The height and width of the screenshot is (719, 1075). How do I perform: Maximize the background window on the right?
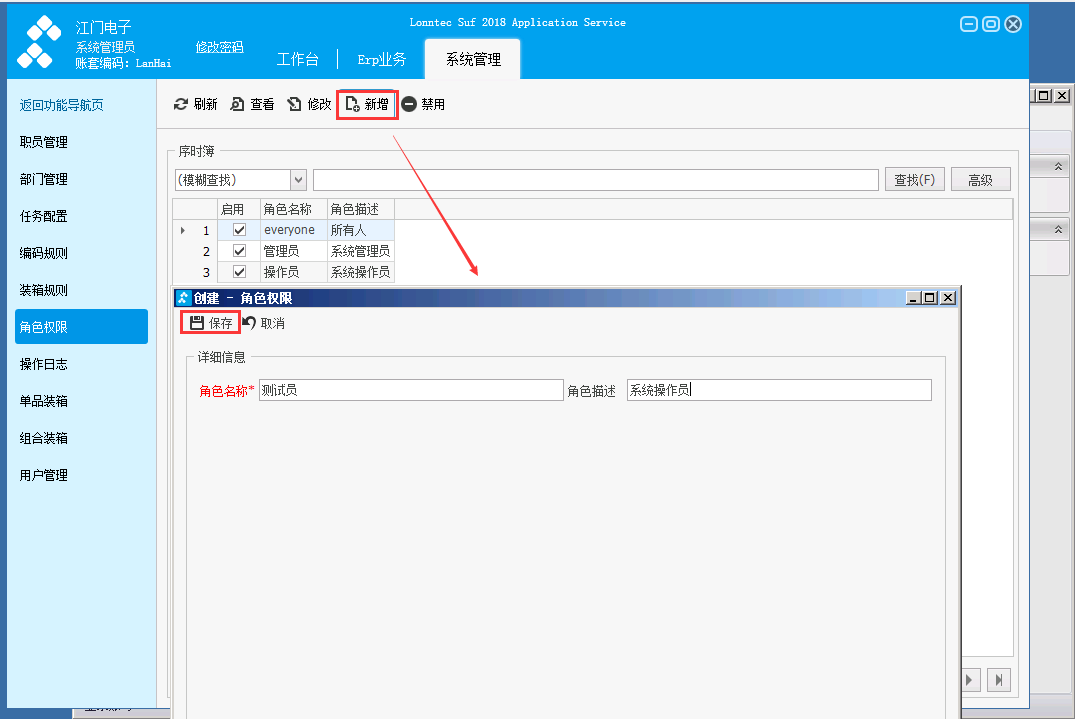click(1043, 95)
